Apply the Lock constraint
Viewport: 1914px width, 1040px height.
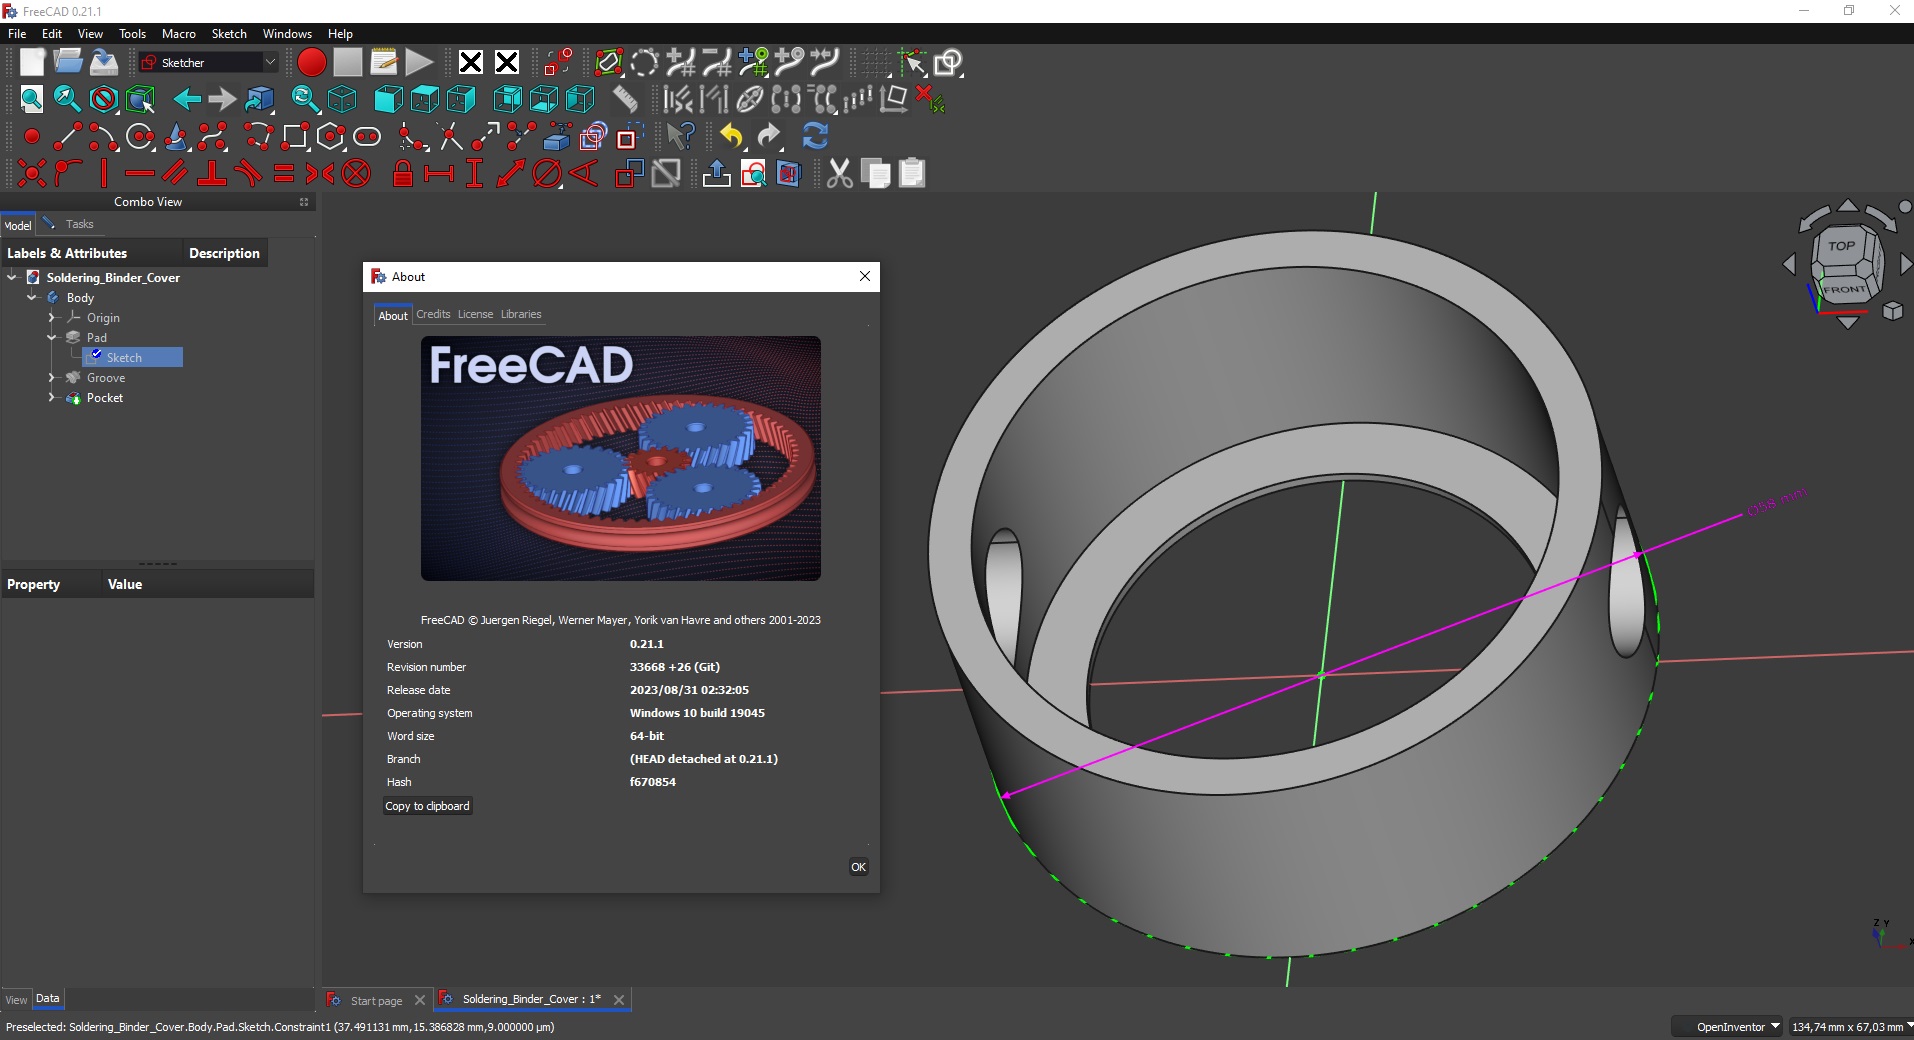[402, 174]
